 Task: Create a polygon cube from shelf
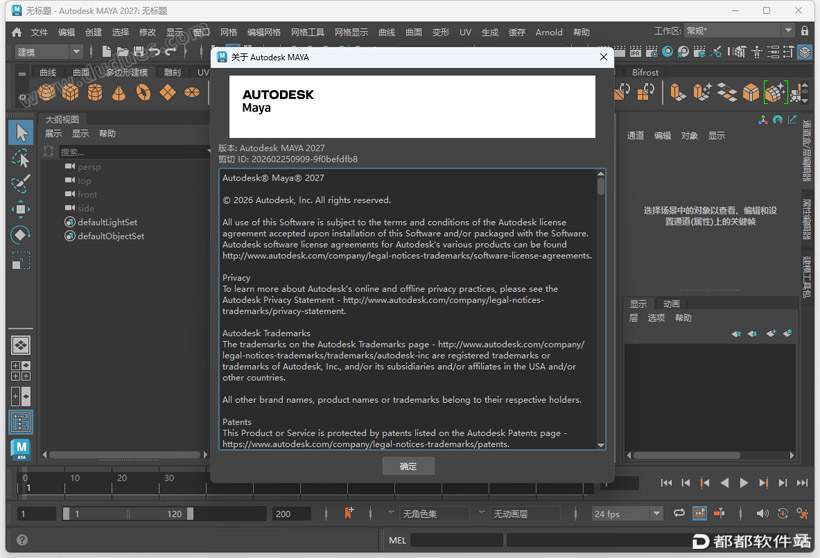click(71, 93)
